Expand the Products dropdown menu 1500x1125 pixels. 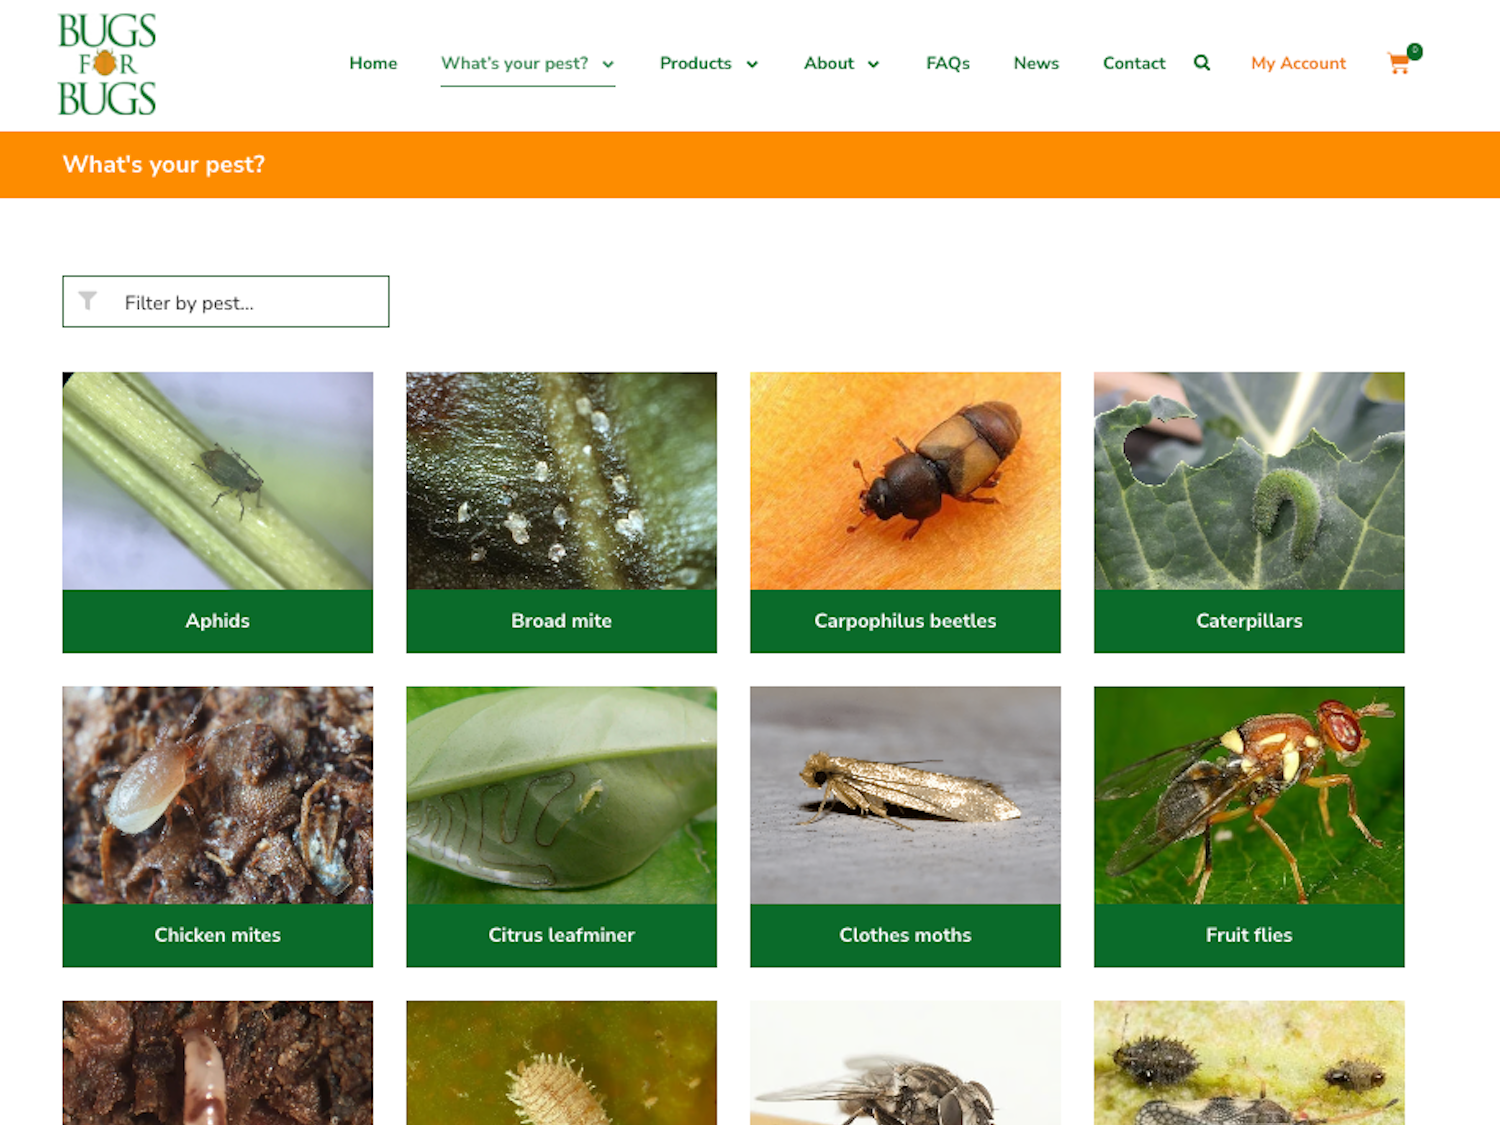[x=708, y=63]
